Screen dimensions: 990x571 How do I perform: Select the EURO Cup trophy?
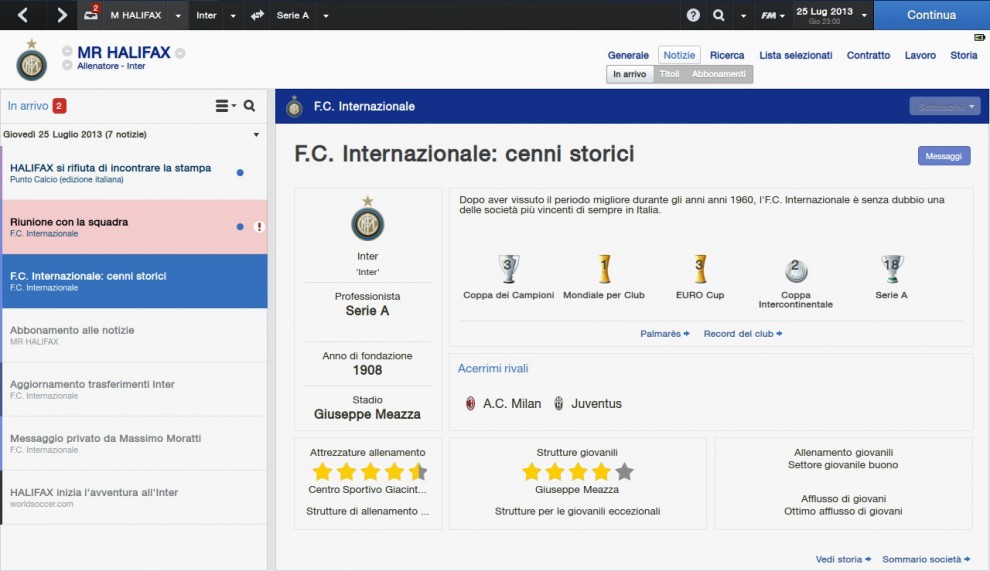700,268
